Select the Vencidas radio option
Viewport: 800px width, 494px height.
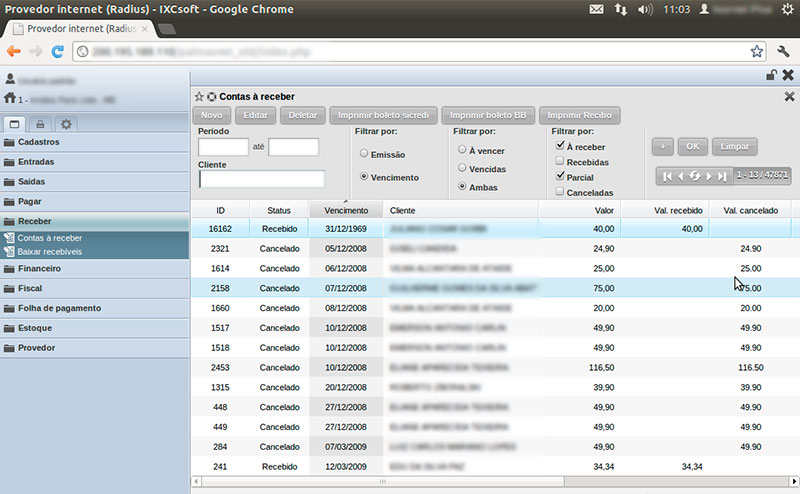(x=462, y=168)
